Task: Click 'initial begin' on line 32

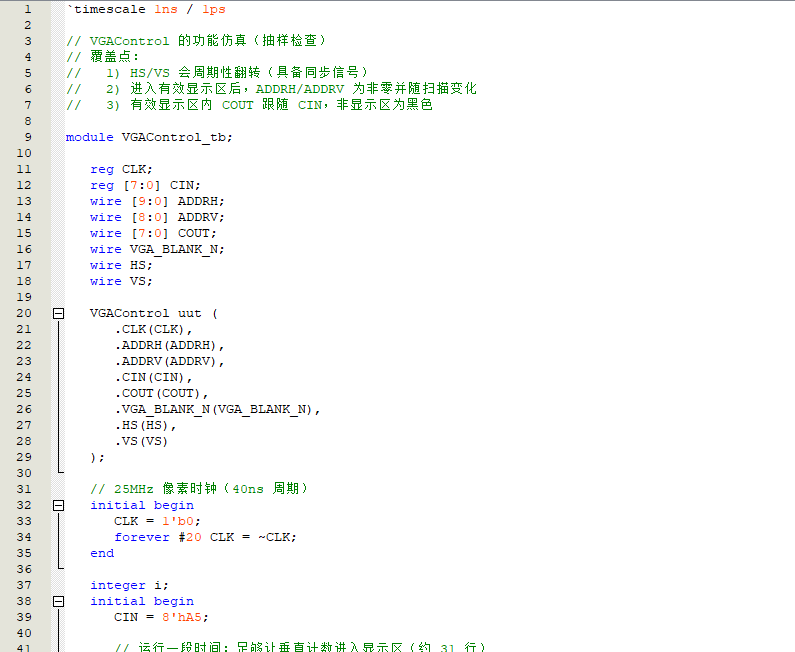Action: [142, 505]
